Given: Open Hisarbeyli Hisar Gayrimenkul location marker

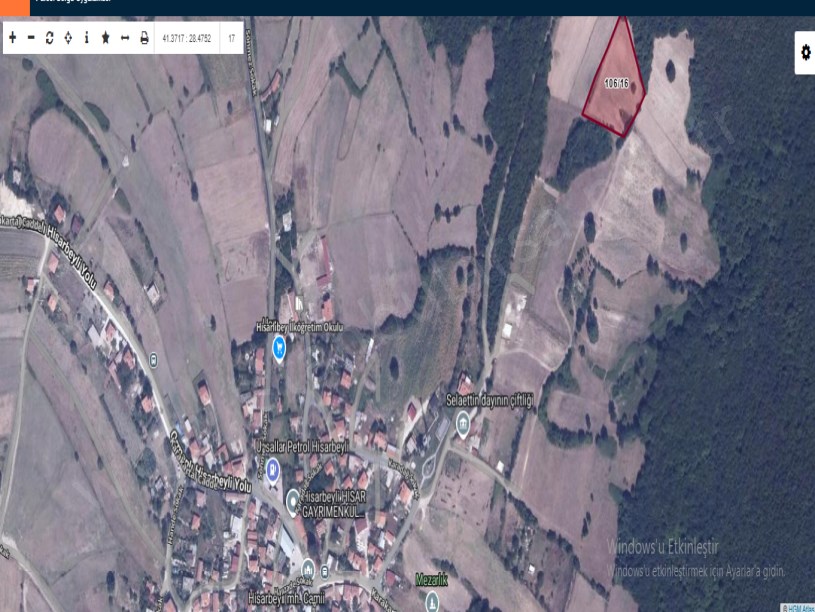Looking at the screenshot, I should coord(293,499).
